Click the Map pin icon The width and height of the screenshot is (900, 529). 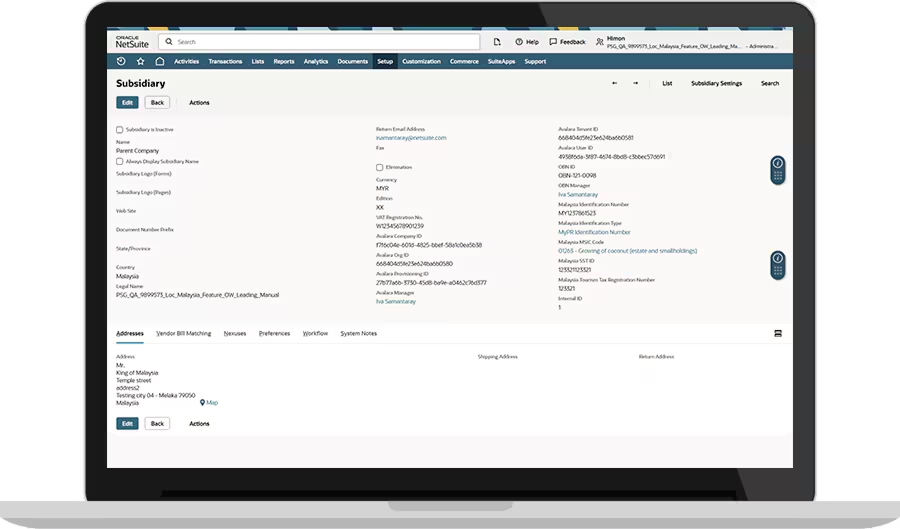(x=202, y=403)
